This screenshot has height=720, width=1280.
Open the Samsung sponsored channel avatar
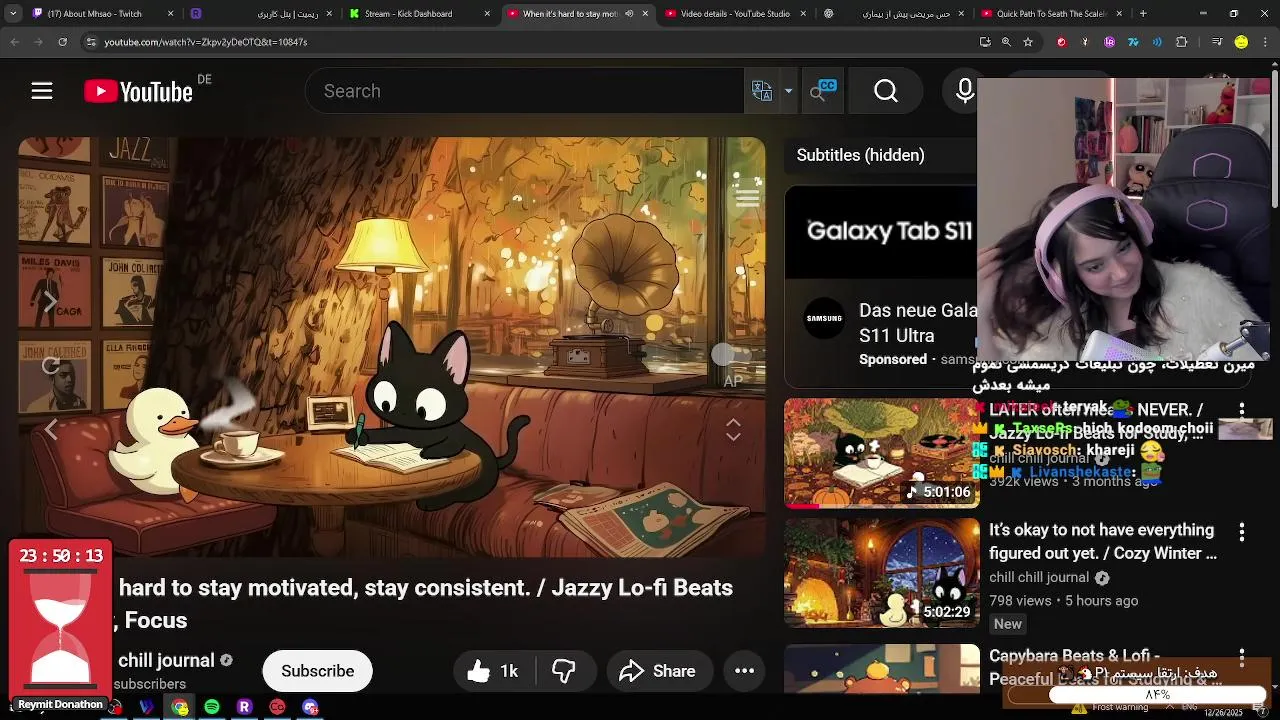(x=825, y=319)
